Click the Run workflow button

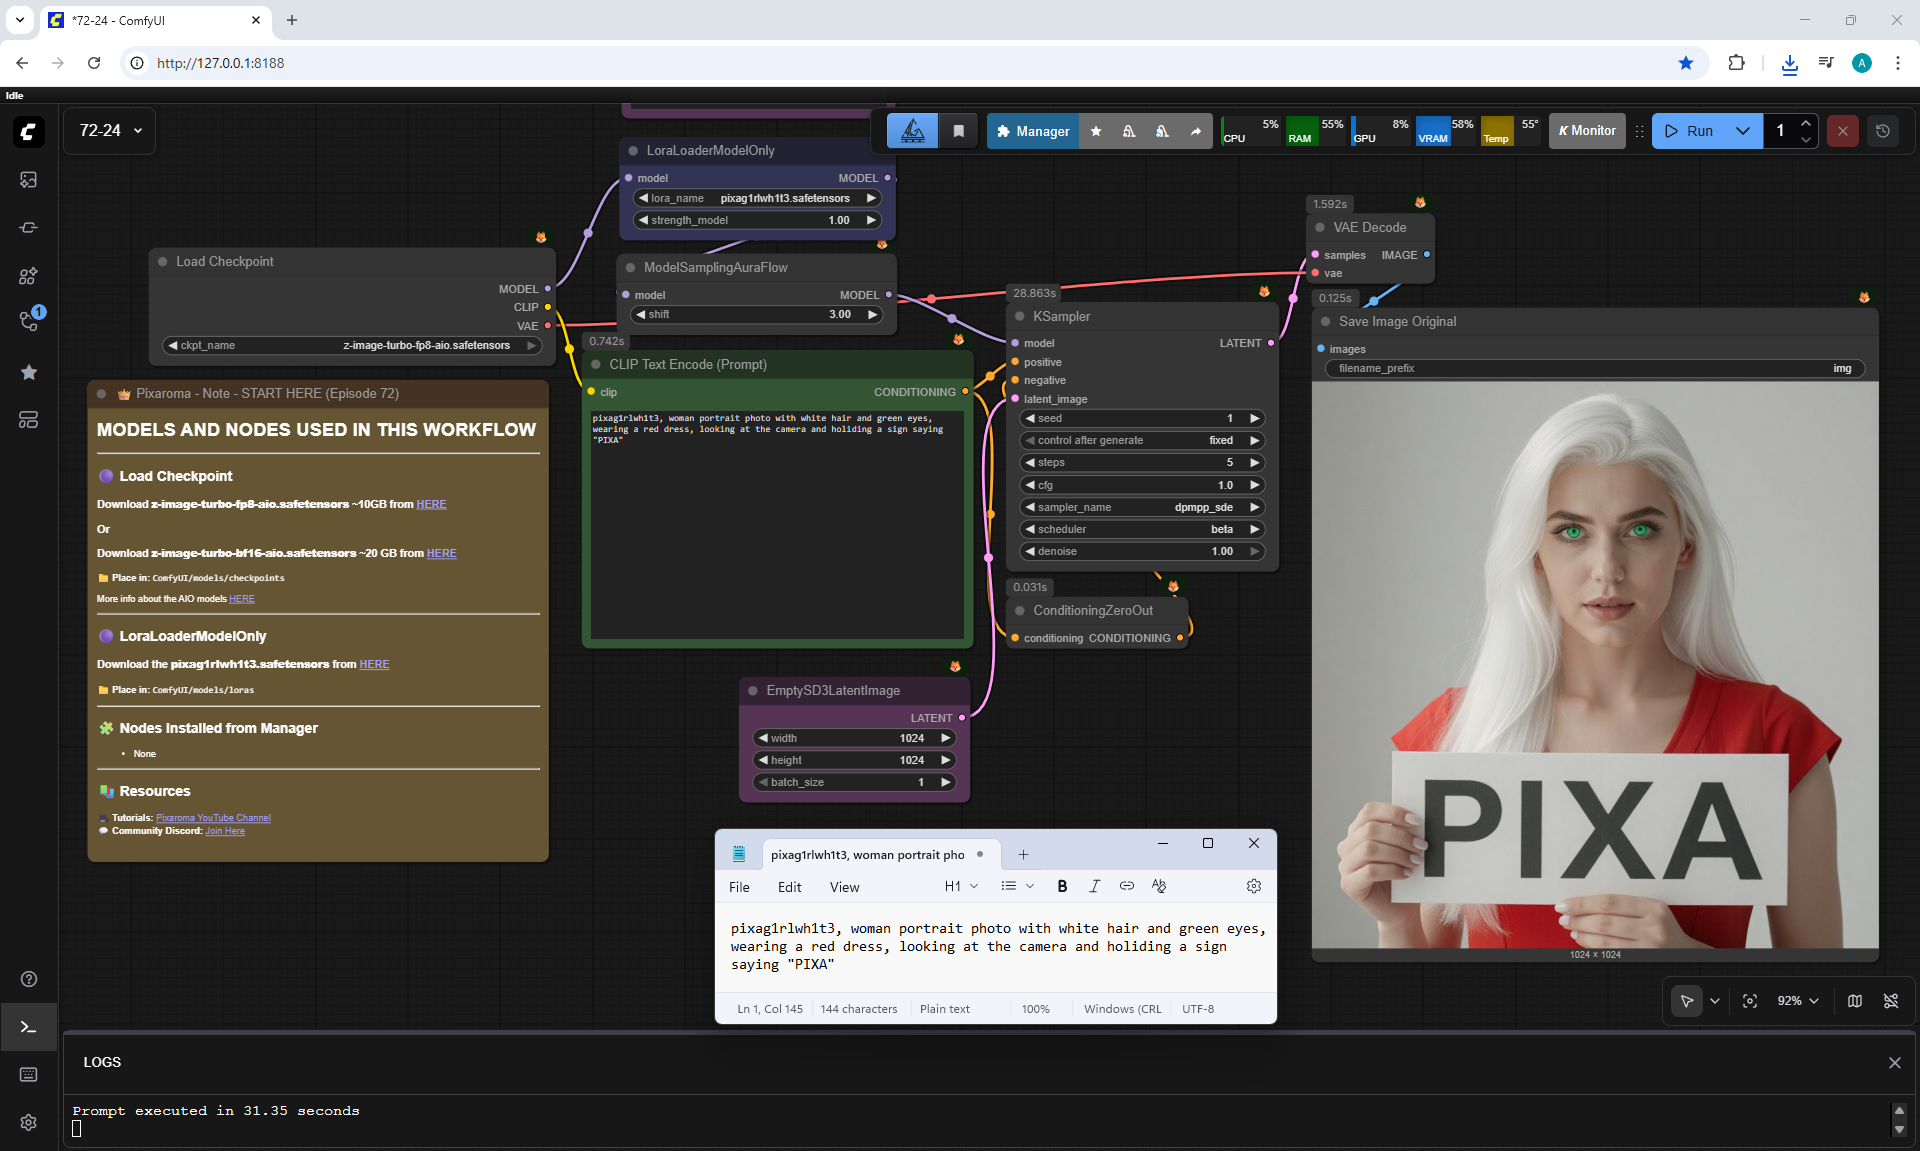click(x=1690, y=131)
